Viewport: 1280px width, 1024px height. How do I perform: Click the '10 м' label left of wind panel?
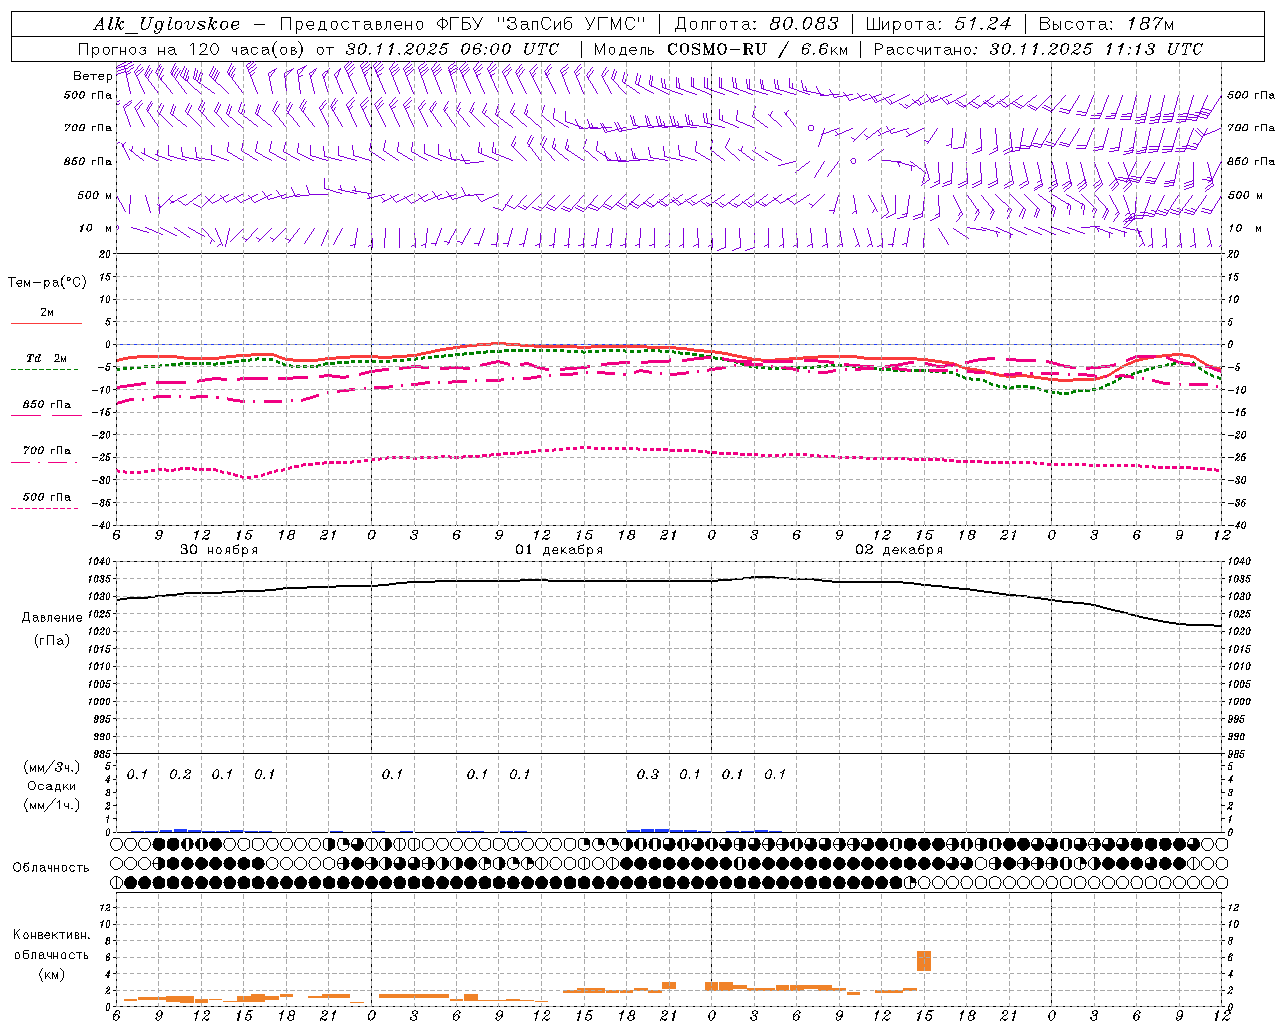pyautogui.click(x=96, y=228)
